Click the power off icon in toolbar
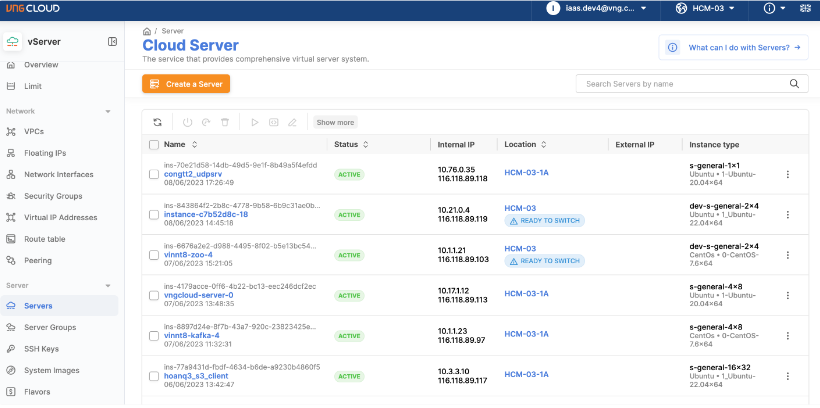Viewport: 820px width, 408px height. (187, 122)
